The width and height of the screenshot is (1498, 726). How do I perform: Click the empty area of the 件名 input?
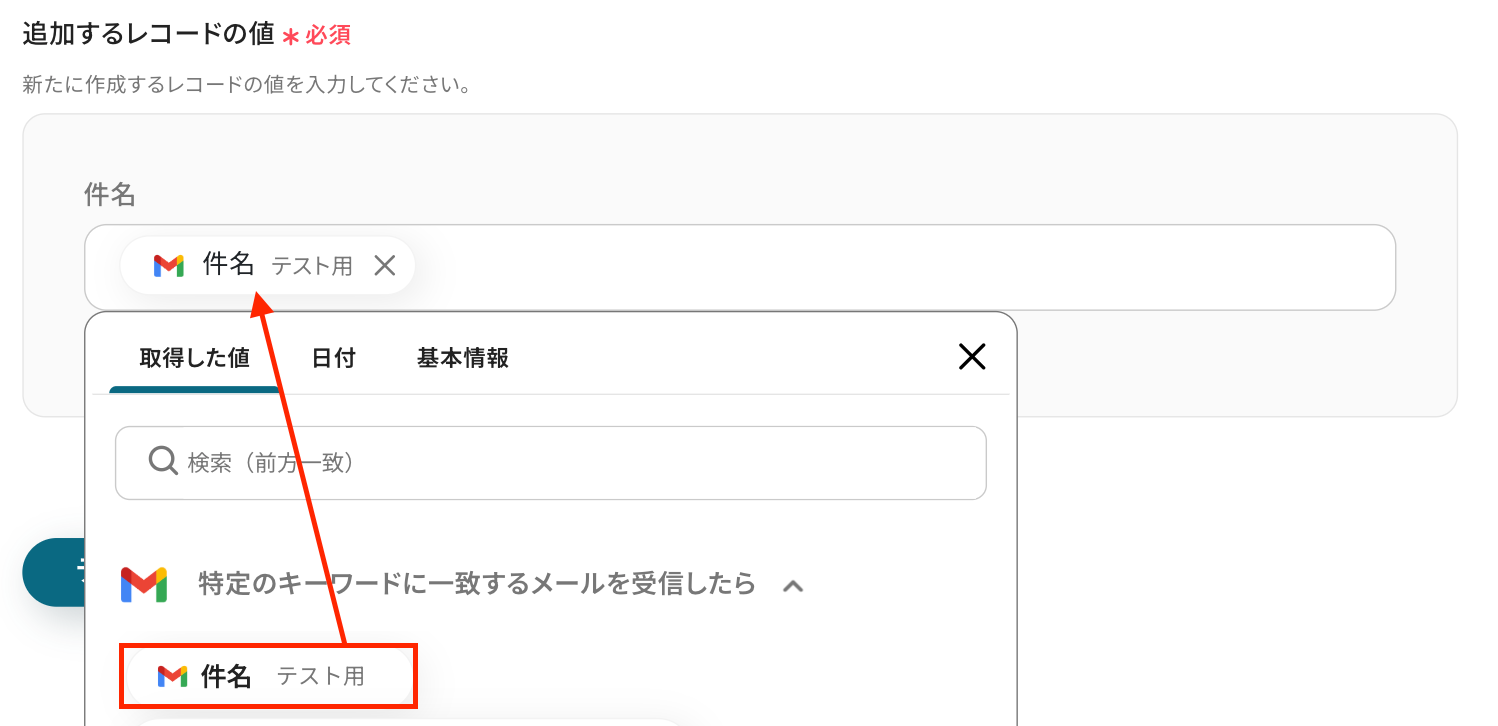point(900,267)
